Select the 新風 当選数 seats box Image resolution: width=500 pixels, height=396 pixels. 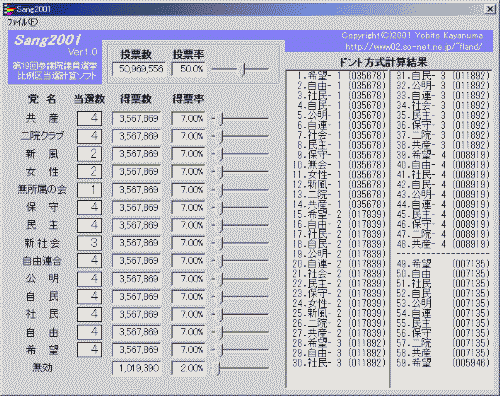coord(89,154)
